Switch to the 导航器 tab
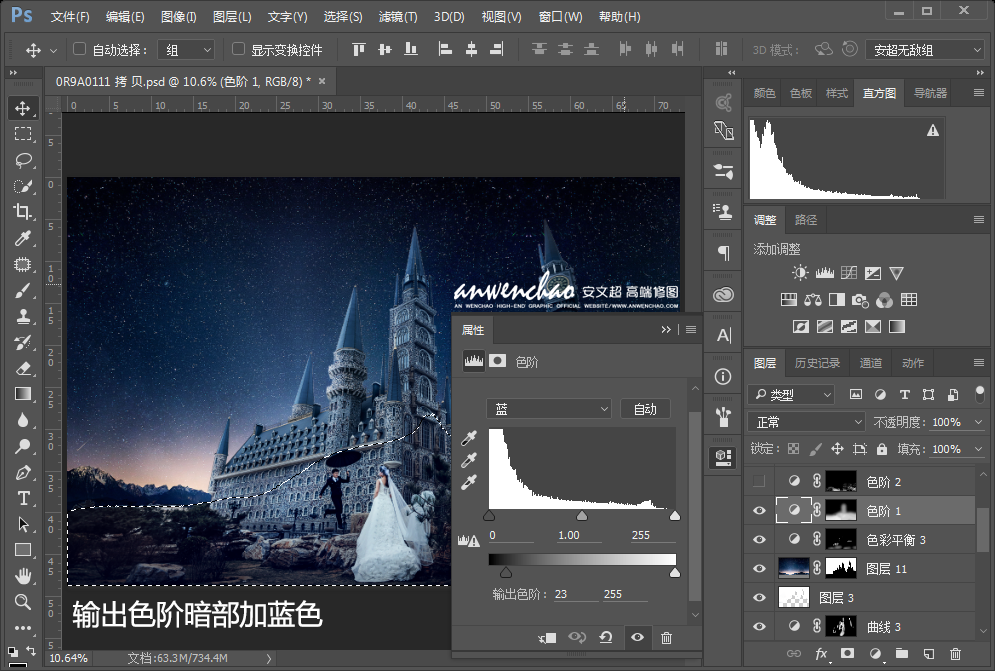The width and height of the screenshot is (995, 671). coord(930,93)
